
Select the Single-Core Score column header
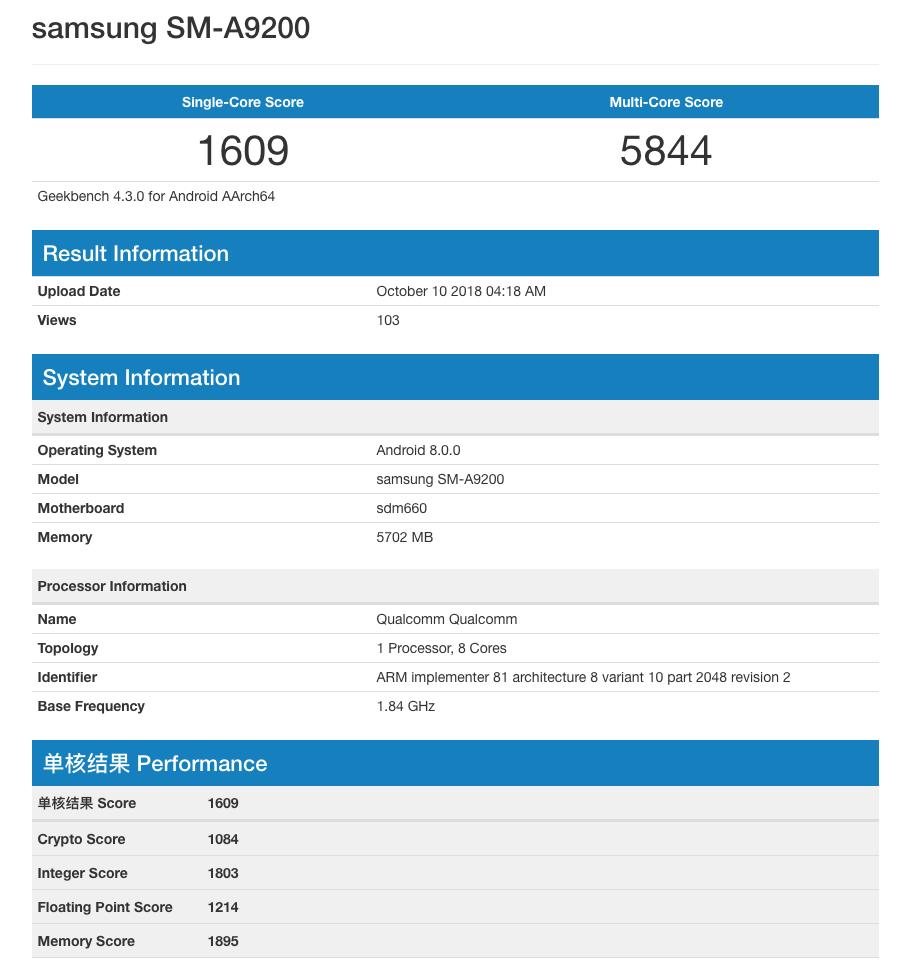(242, 102)
